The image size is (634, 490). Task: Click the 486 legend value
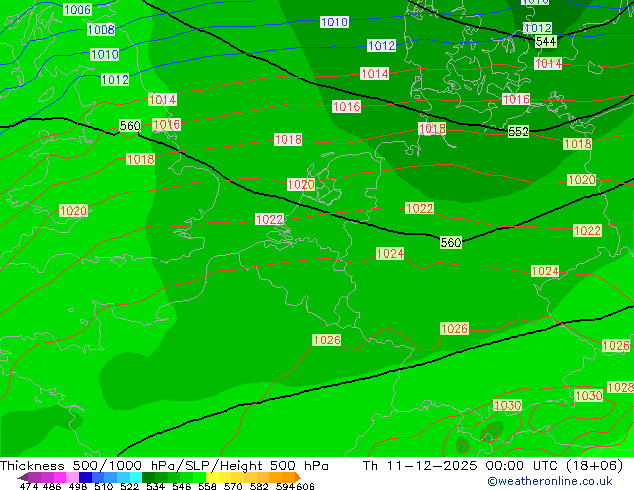point(52,486)
